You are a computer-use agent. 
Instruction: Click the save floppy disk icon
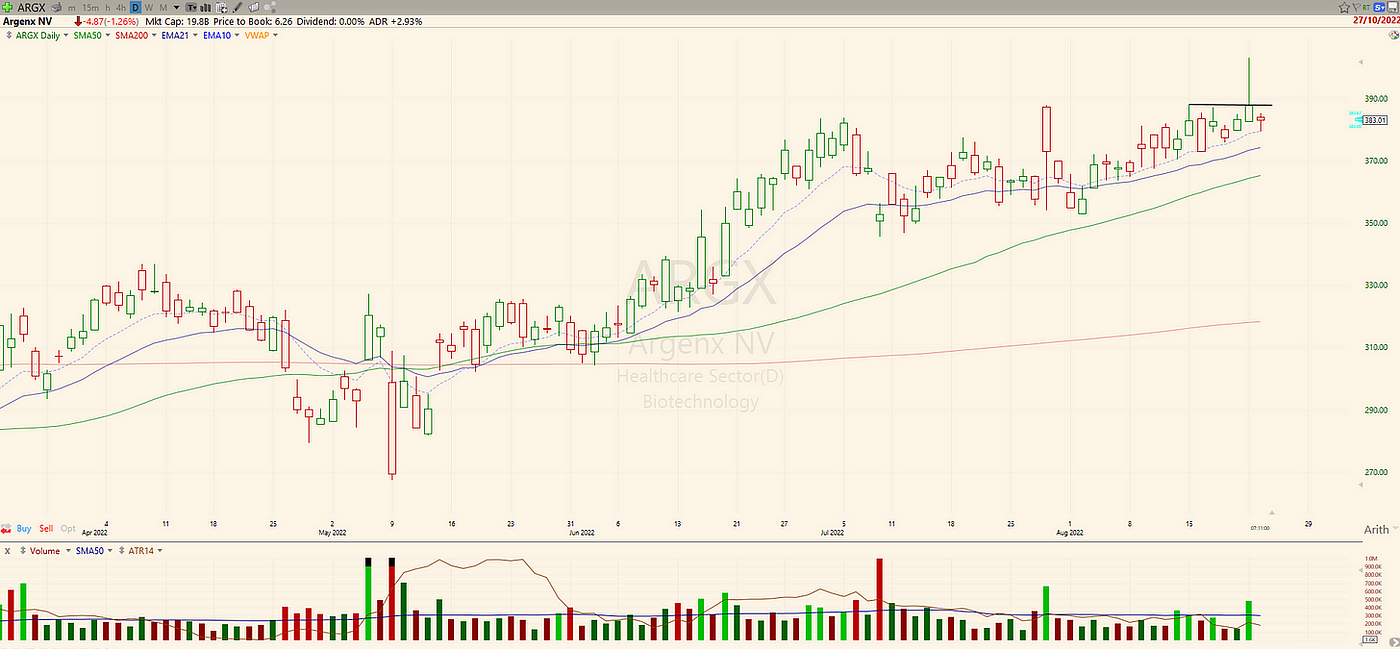click(x=1393, y=7)
